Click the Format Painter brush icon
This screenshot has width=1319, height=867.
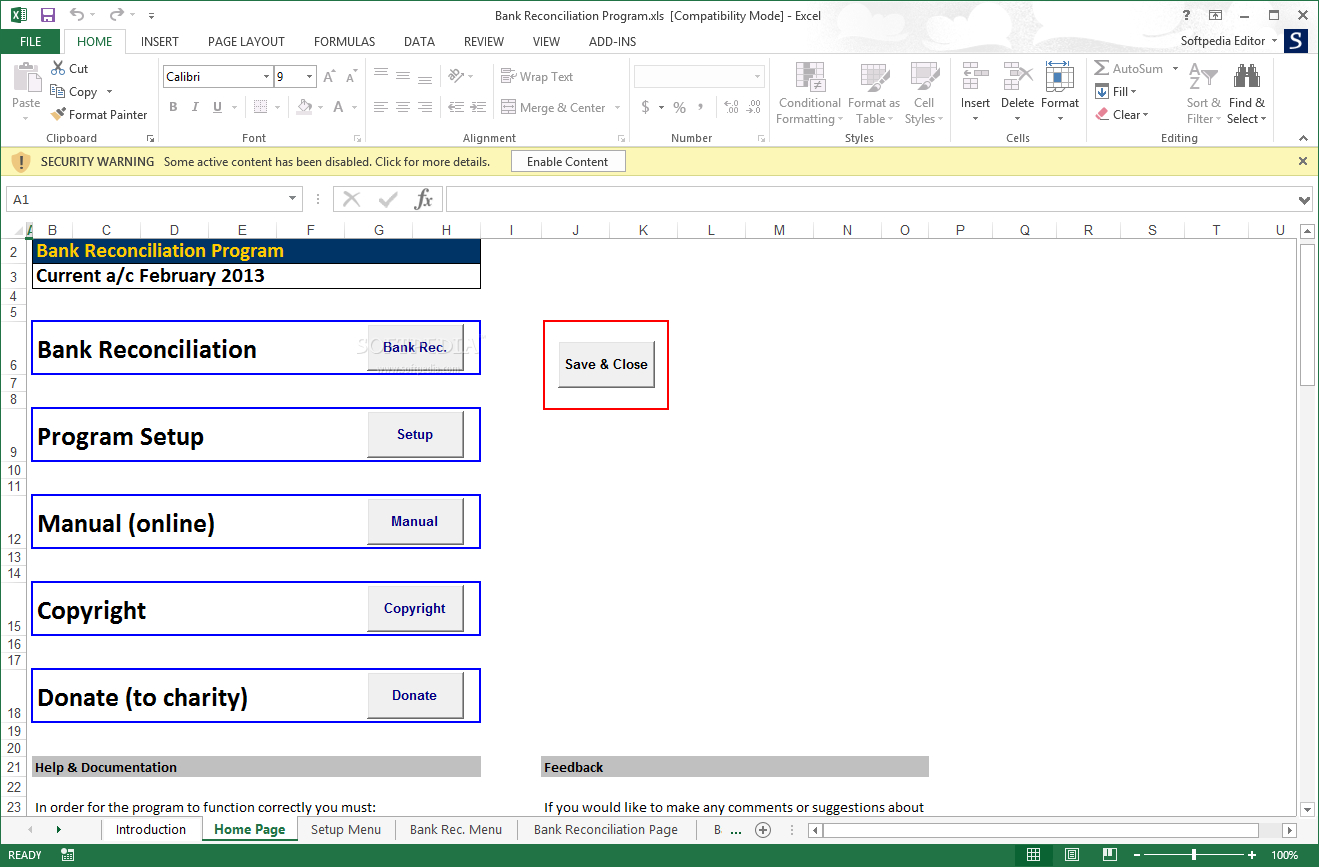[59, 114]
